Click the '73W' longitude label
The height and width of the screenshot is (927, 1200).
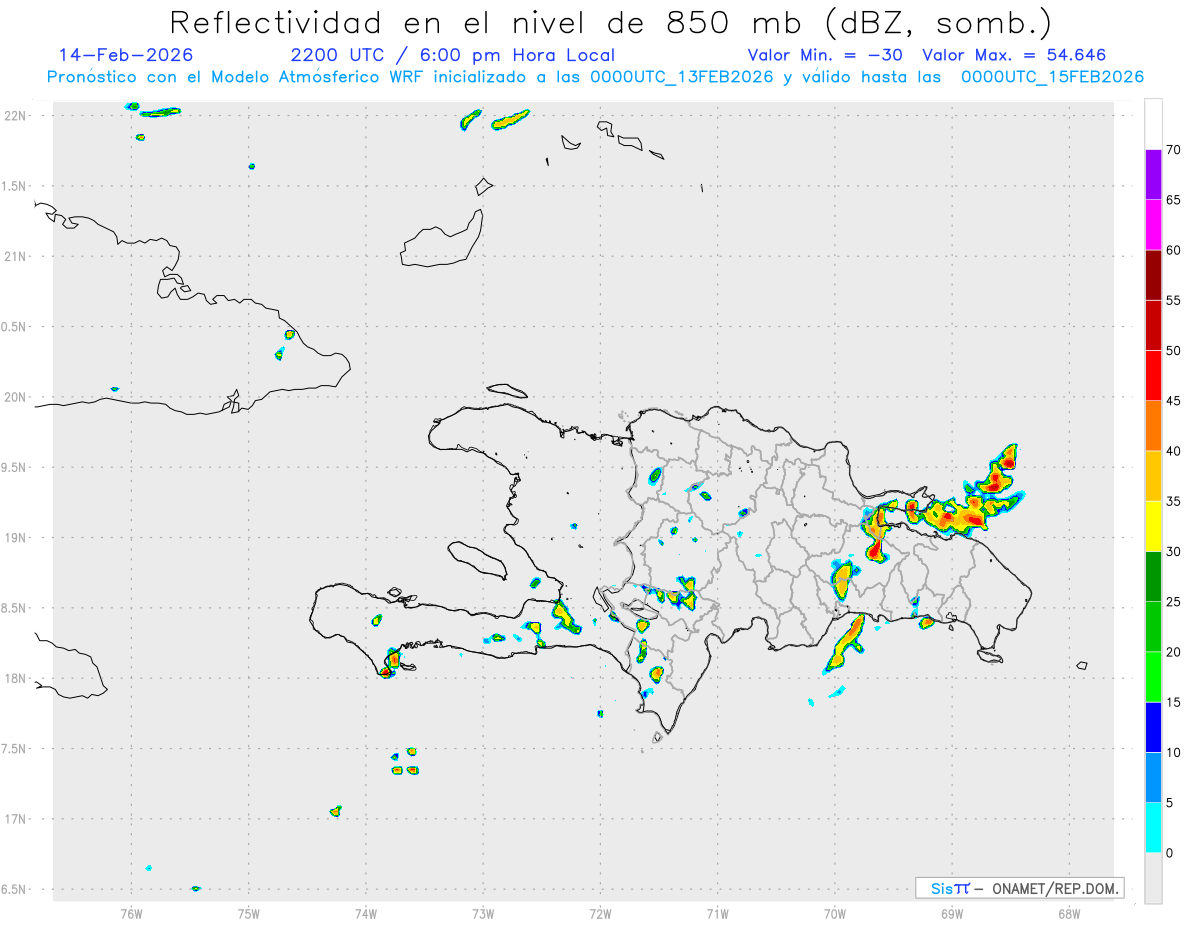[483, 913]
